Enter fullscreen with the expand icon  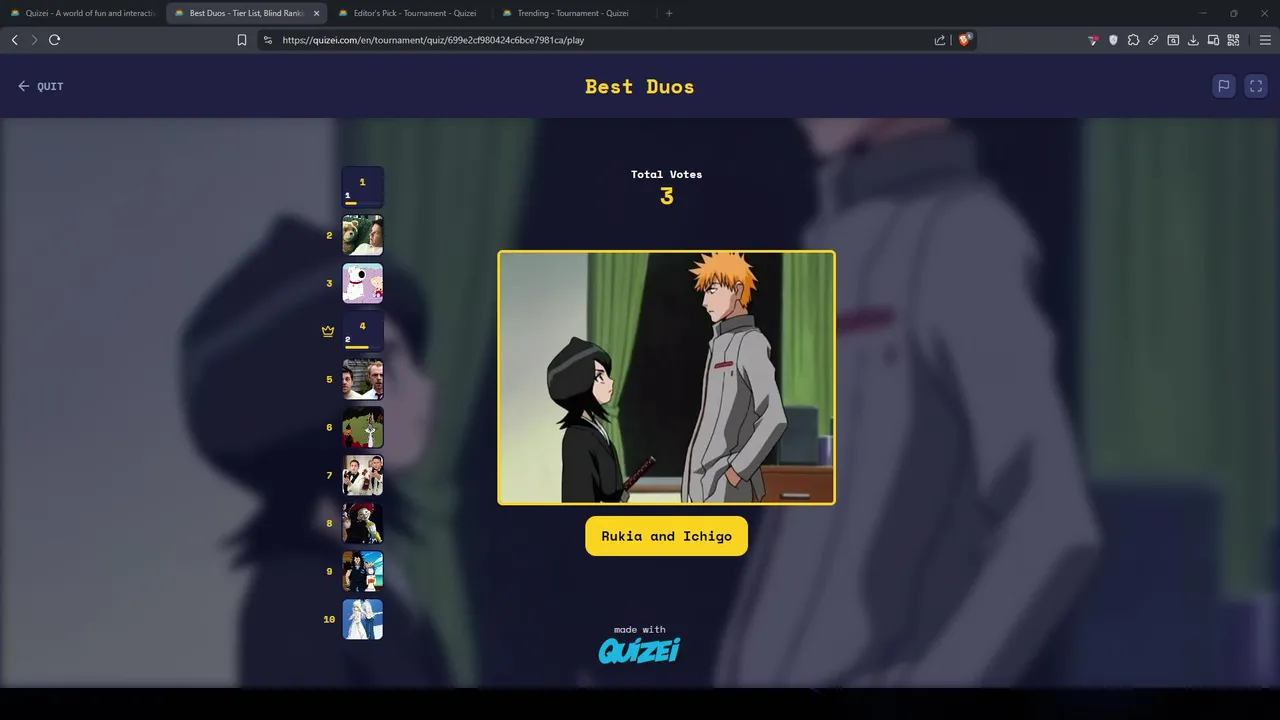pyautogui.click(x=1256, y=86)
